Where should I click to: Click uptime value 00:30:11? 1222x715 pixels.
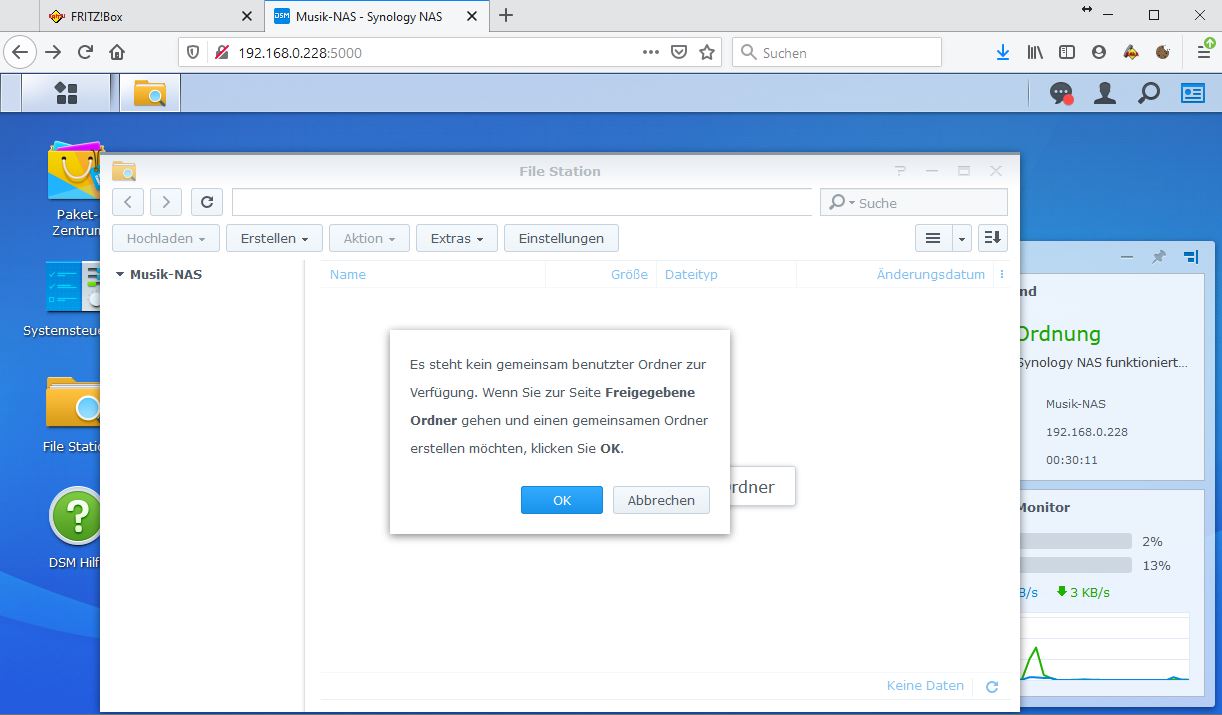1072,460
